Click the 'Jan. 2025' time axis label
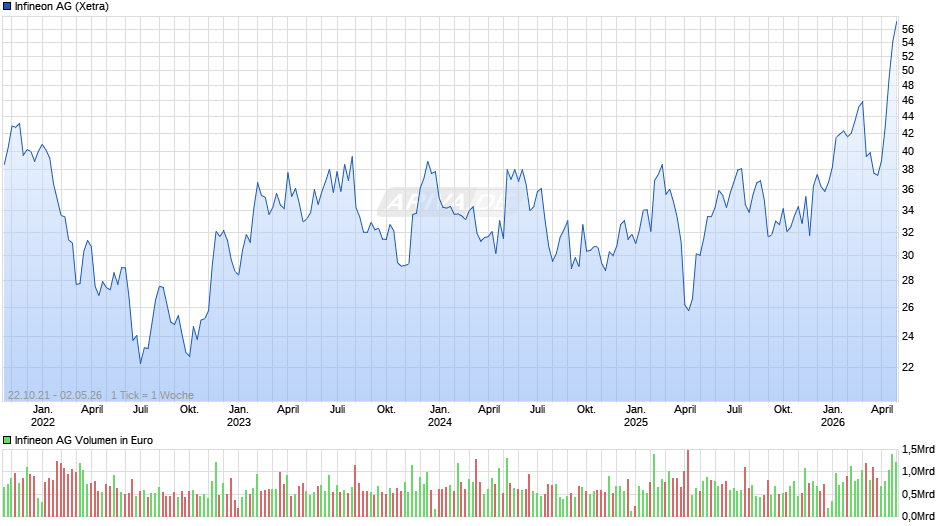Image resolution: width=940 pixels, height=526 pixels. click(x=635, y=416)
